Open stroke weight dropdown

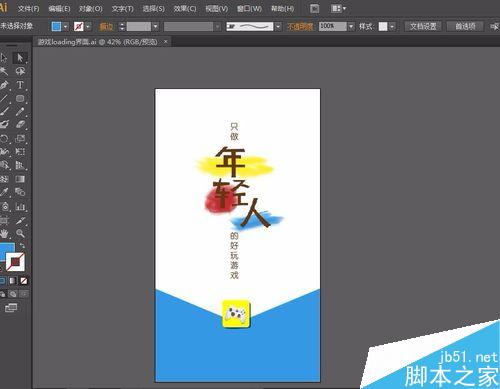click(155, 26)
